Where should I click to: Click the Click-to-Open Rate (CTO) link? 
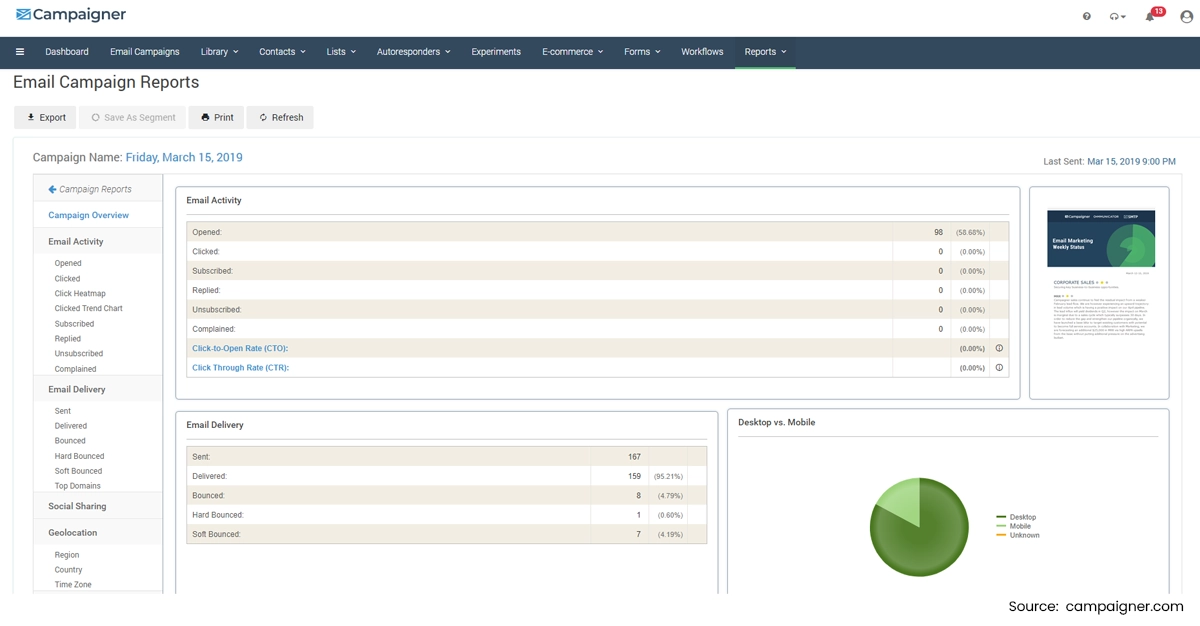240,348
